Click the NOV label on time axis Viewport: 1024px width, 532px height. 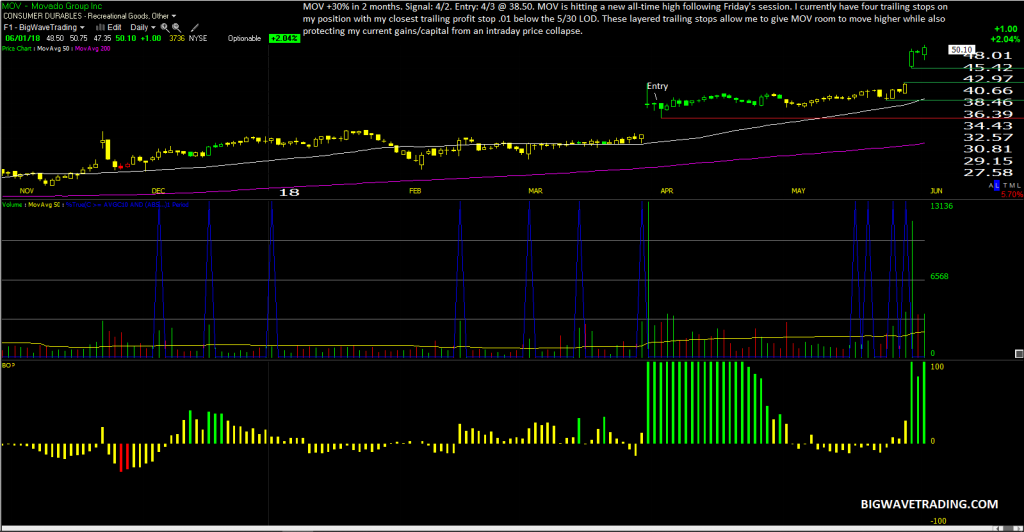coord(27,191)
